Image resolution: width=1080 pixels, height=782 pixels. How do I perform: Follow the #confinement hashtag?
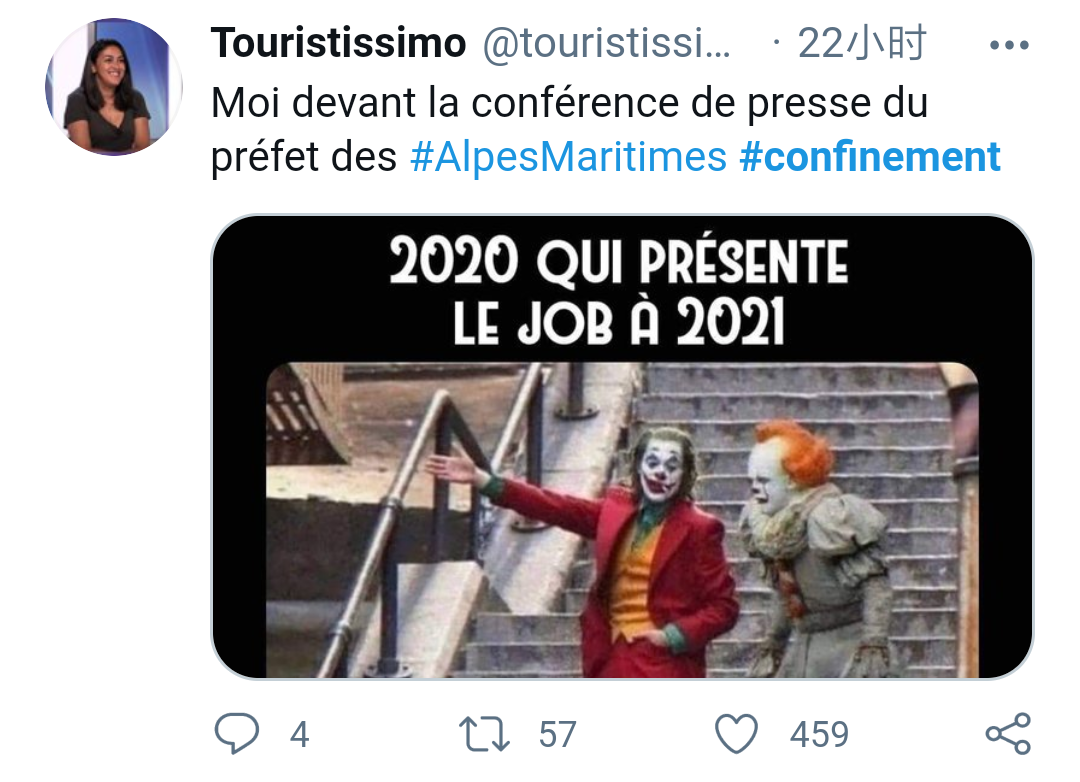pos(869,156)
